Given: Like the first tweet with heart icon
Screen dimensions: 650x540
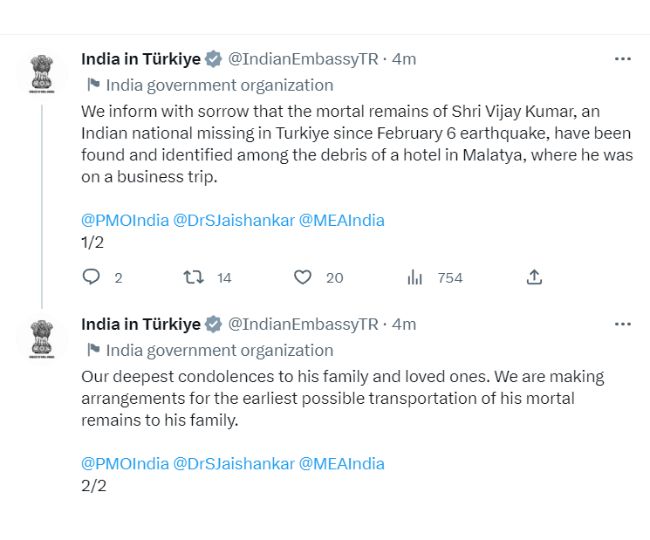Looking at the screenshot, I should pos(303,277).
